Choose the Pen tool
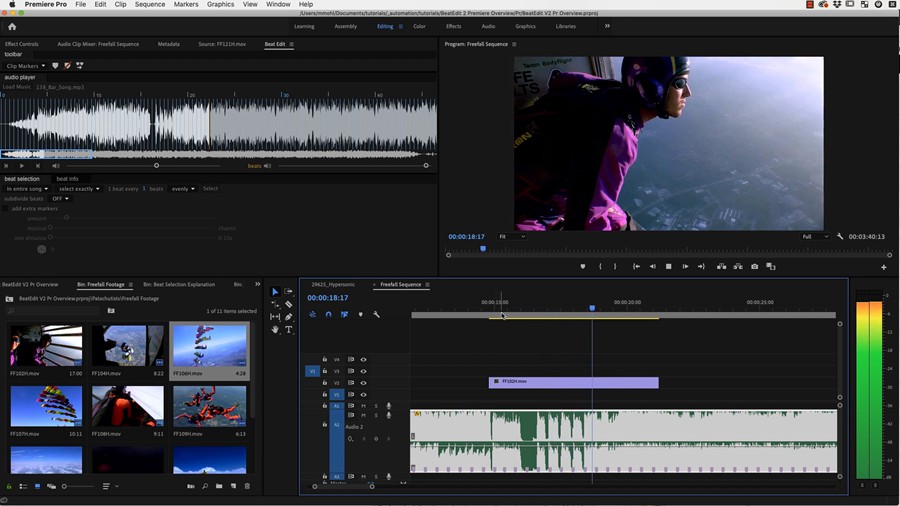The image size is (900, 506). coord(289,317)
